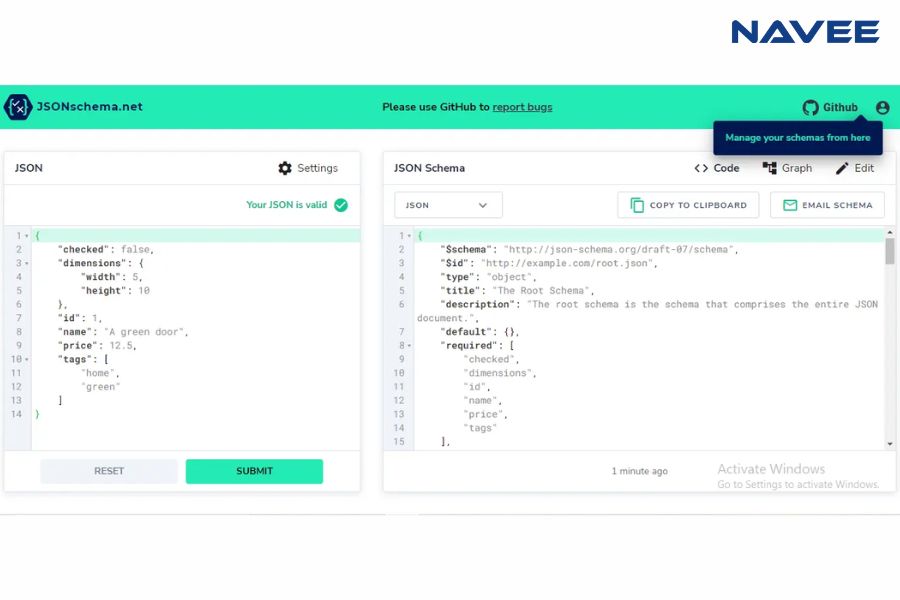900x600 pixels.
Task: Collapse the required array fold arrow
Action: [409, 346]
